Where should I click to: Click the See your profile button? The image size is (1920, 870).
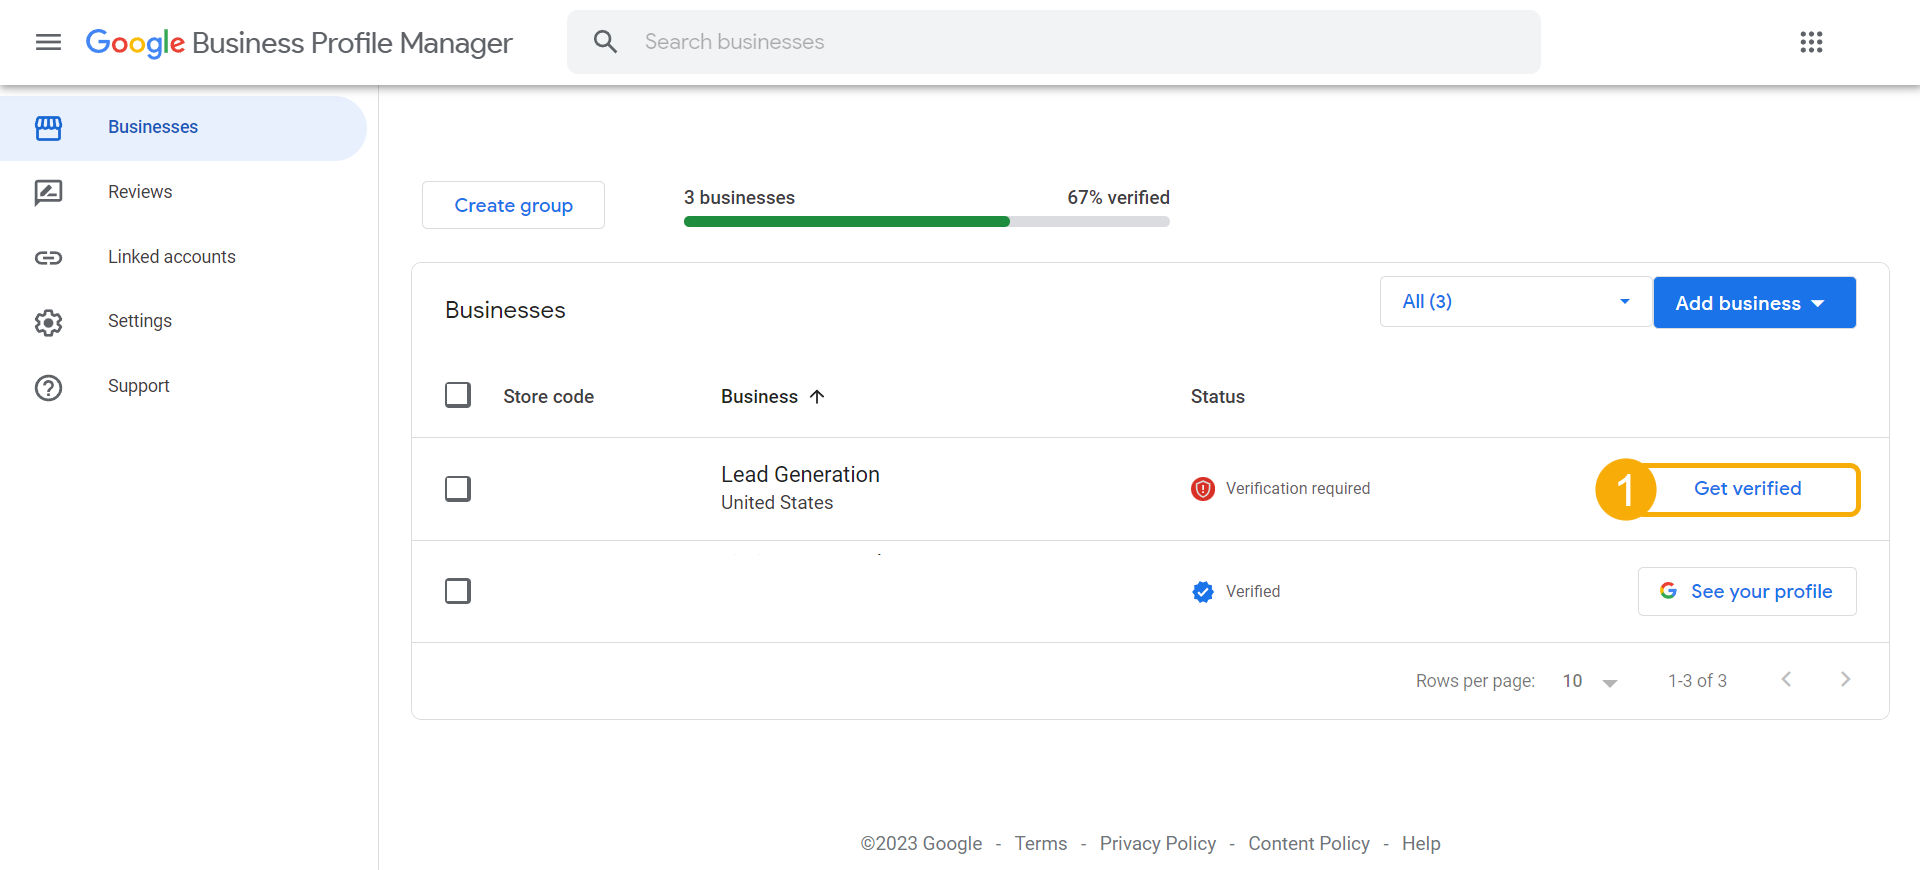click(x=1747, y=592)
